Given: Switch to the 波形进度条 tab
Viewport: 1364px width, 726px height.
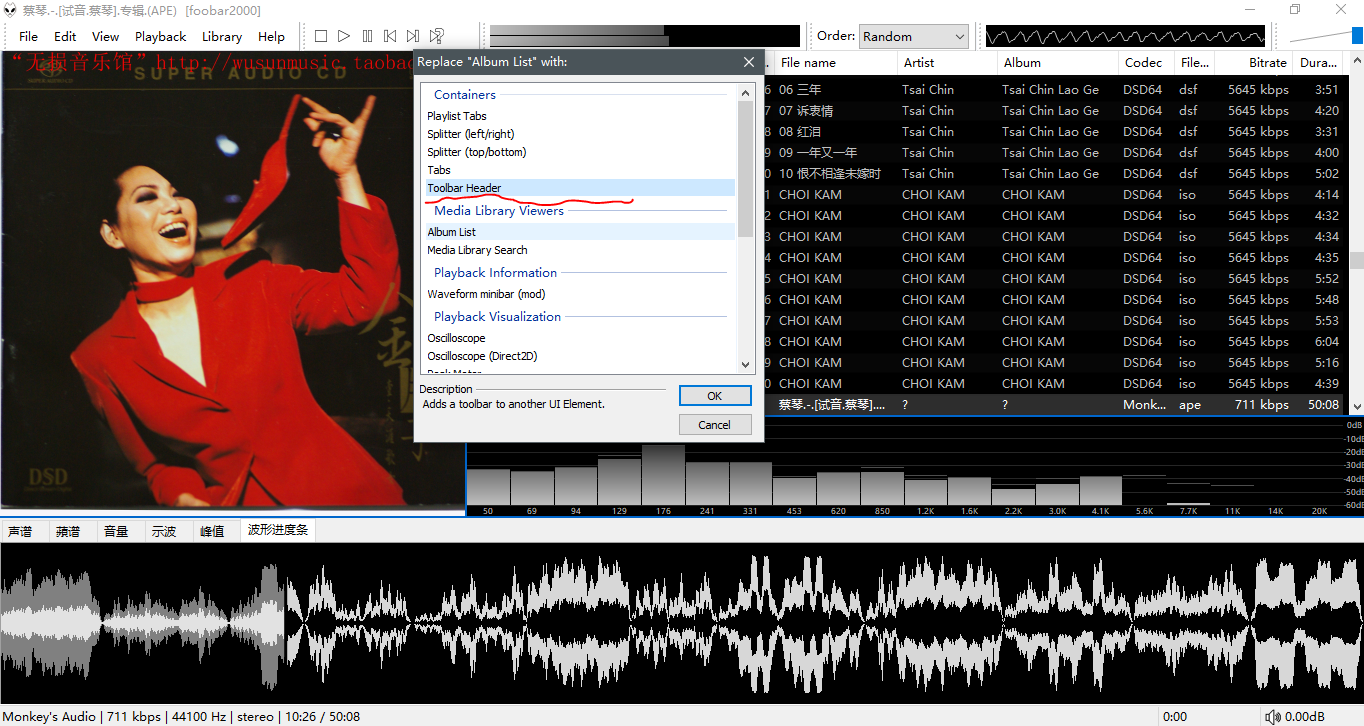Looking at the screenshot, I should (278, 531).
